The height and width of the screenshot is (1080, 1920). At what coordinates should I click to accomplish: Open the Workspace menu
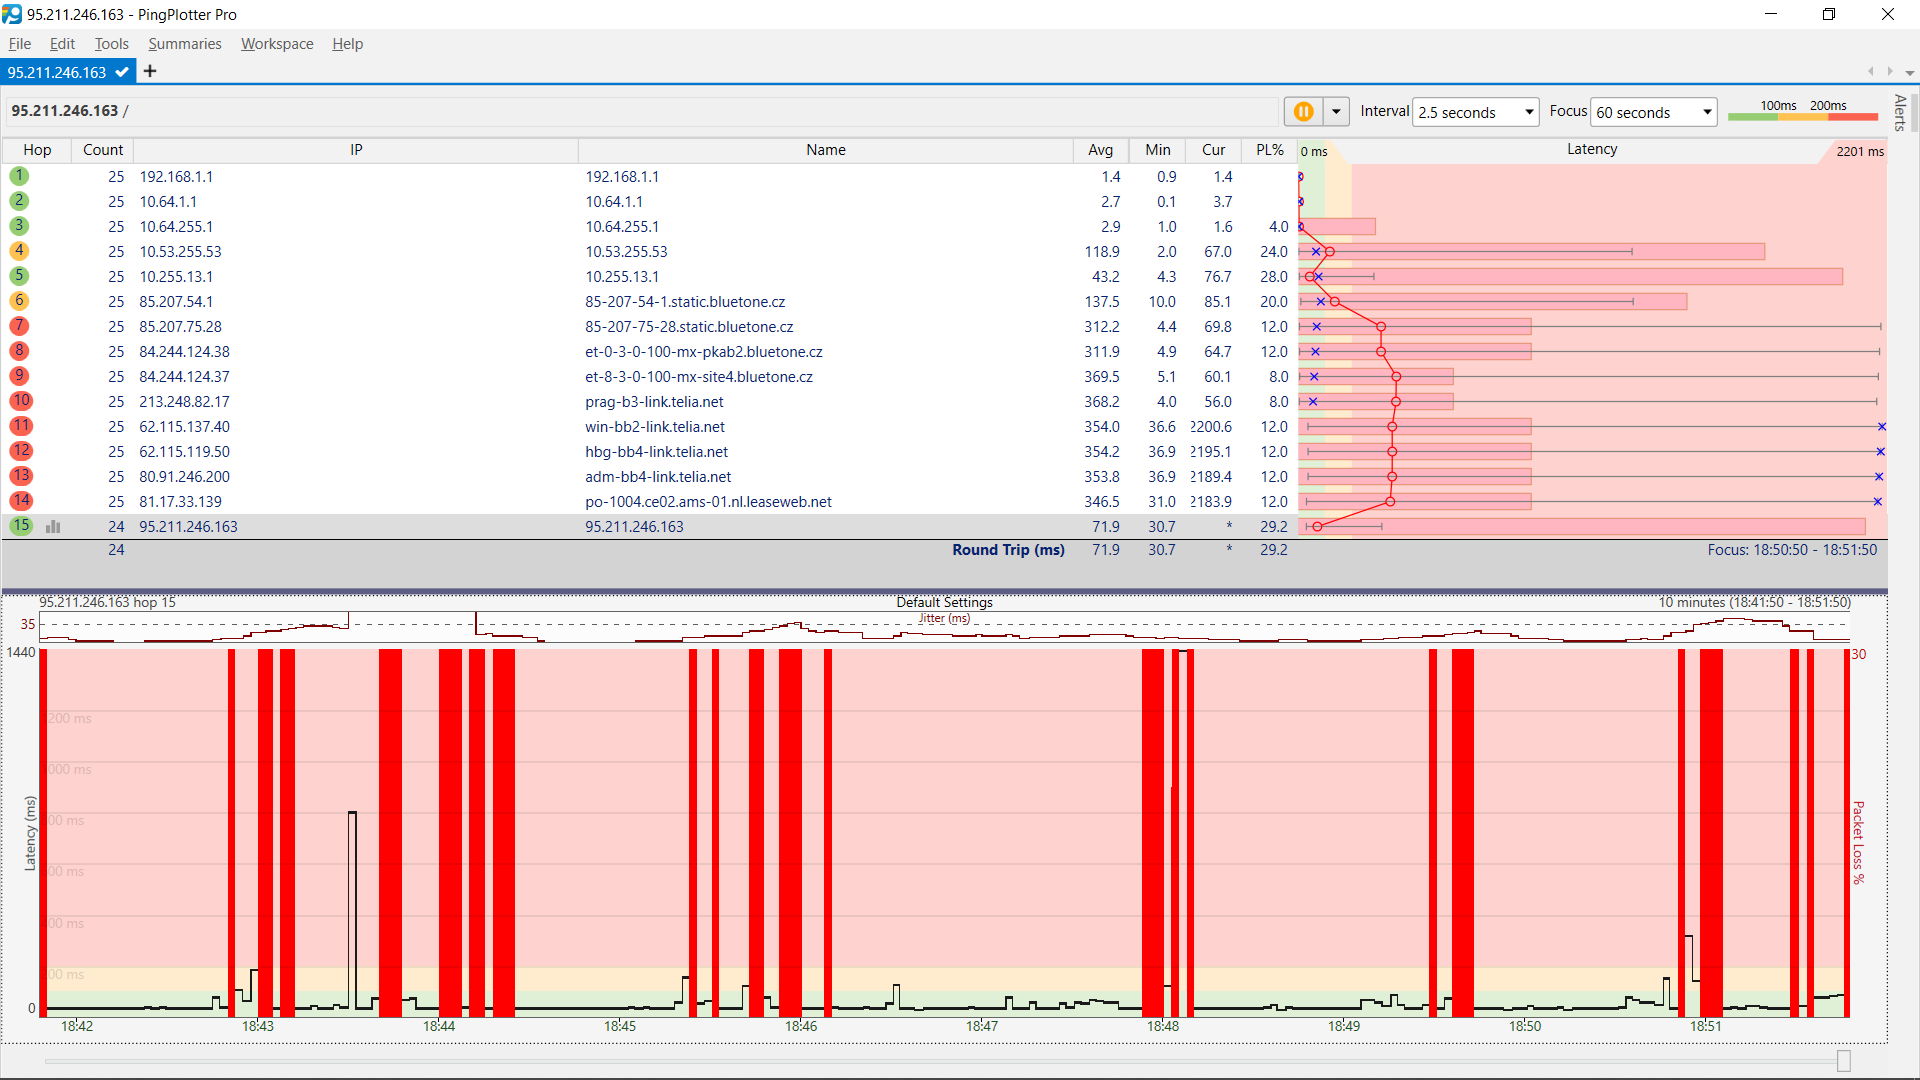pyautogui.click(x=277, y=44)
